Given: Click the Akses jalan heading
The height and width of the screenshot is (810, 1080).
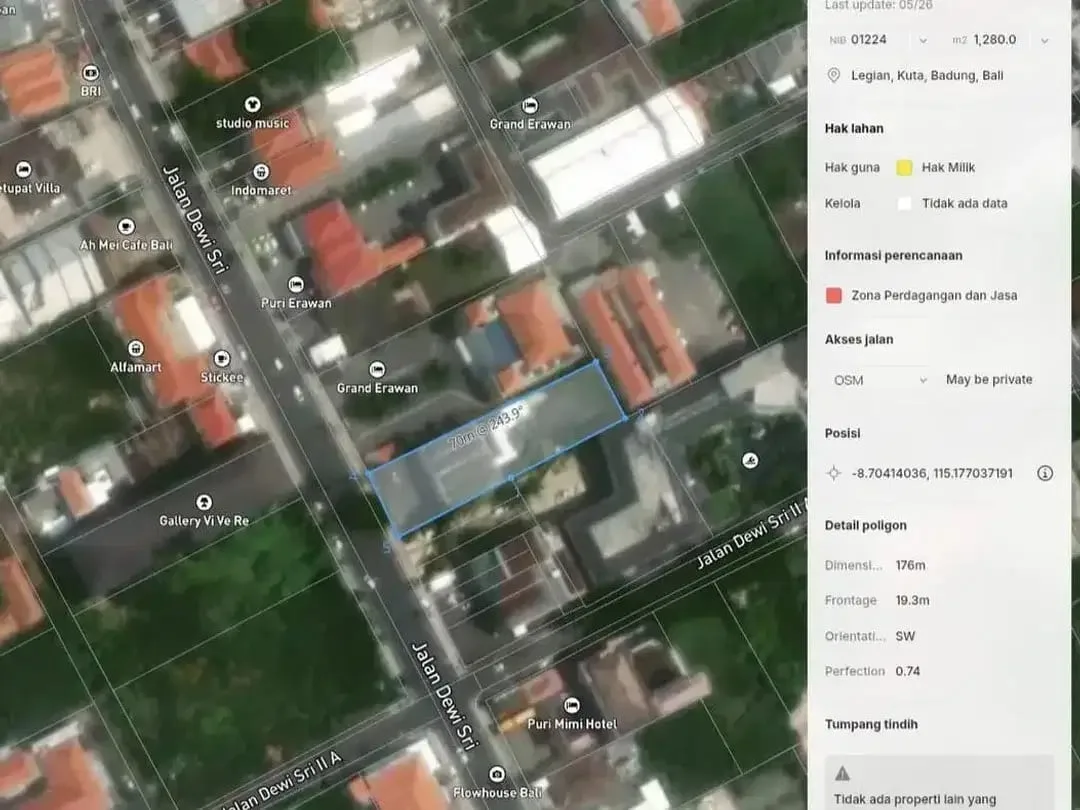Looking at the screenshot, I should click(x=859, y=340).
